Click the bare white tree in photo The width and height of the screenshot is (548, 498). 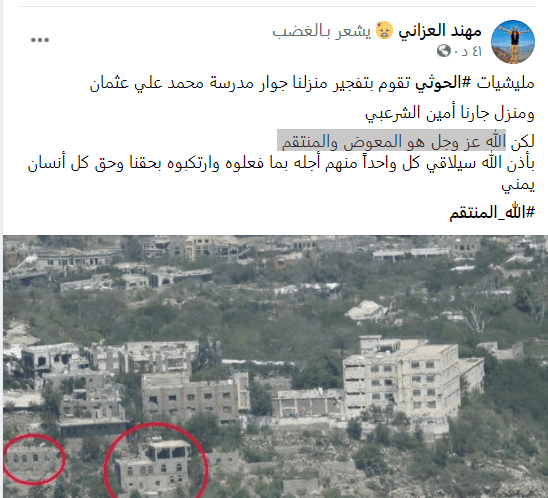point(474,318)
